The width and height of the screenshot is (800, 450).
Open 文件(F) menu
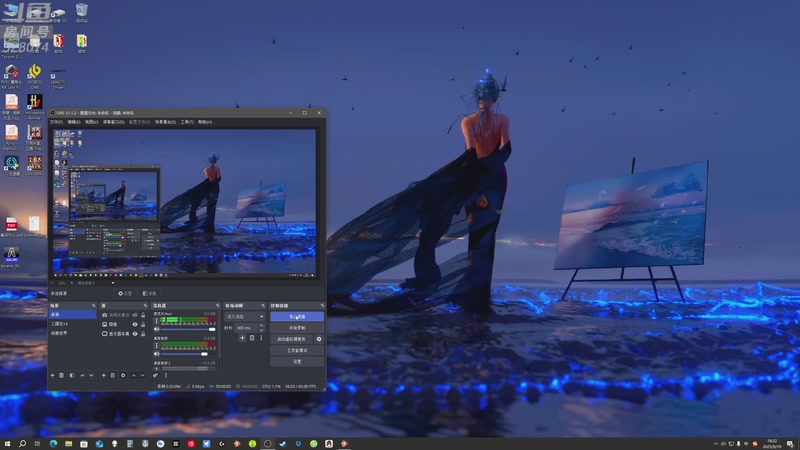pyautogui.click(x=56, y=122)
